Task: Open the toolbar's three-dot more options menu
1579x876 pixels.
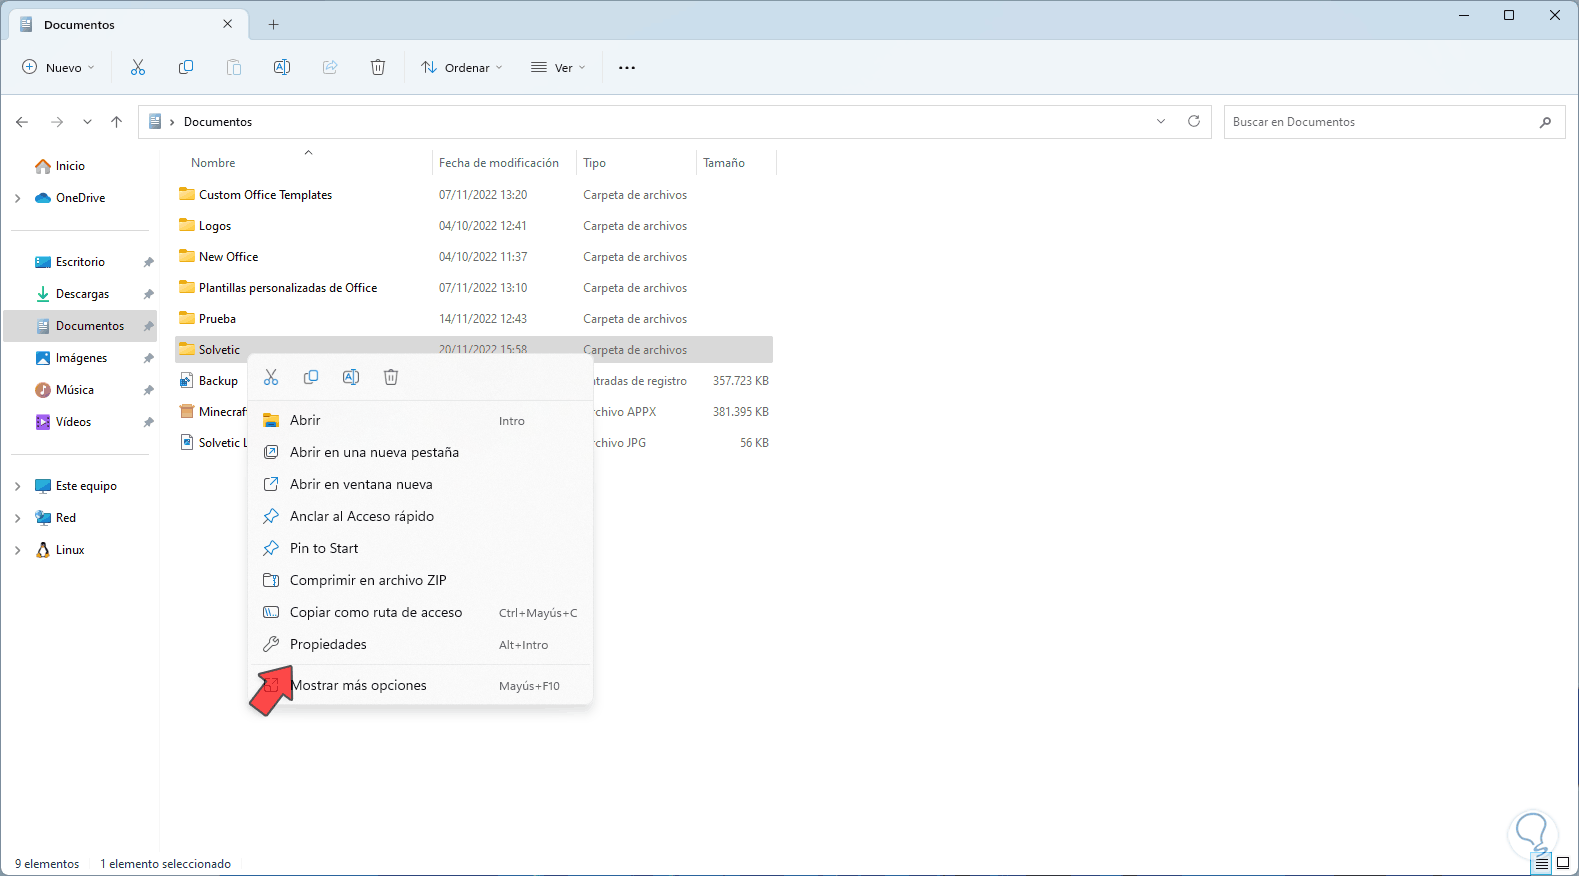Action: click(627, 67)
